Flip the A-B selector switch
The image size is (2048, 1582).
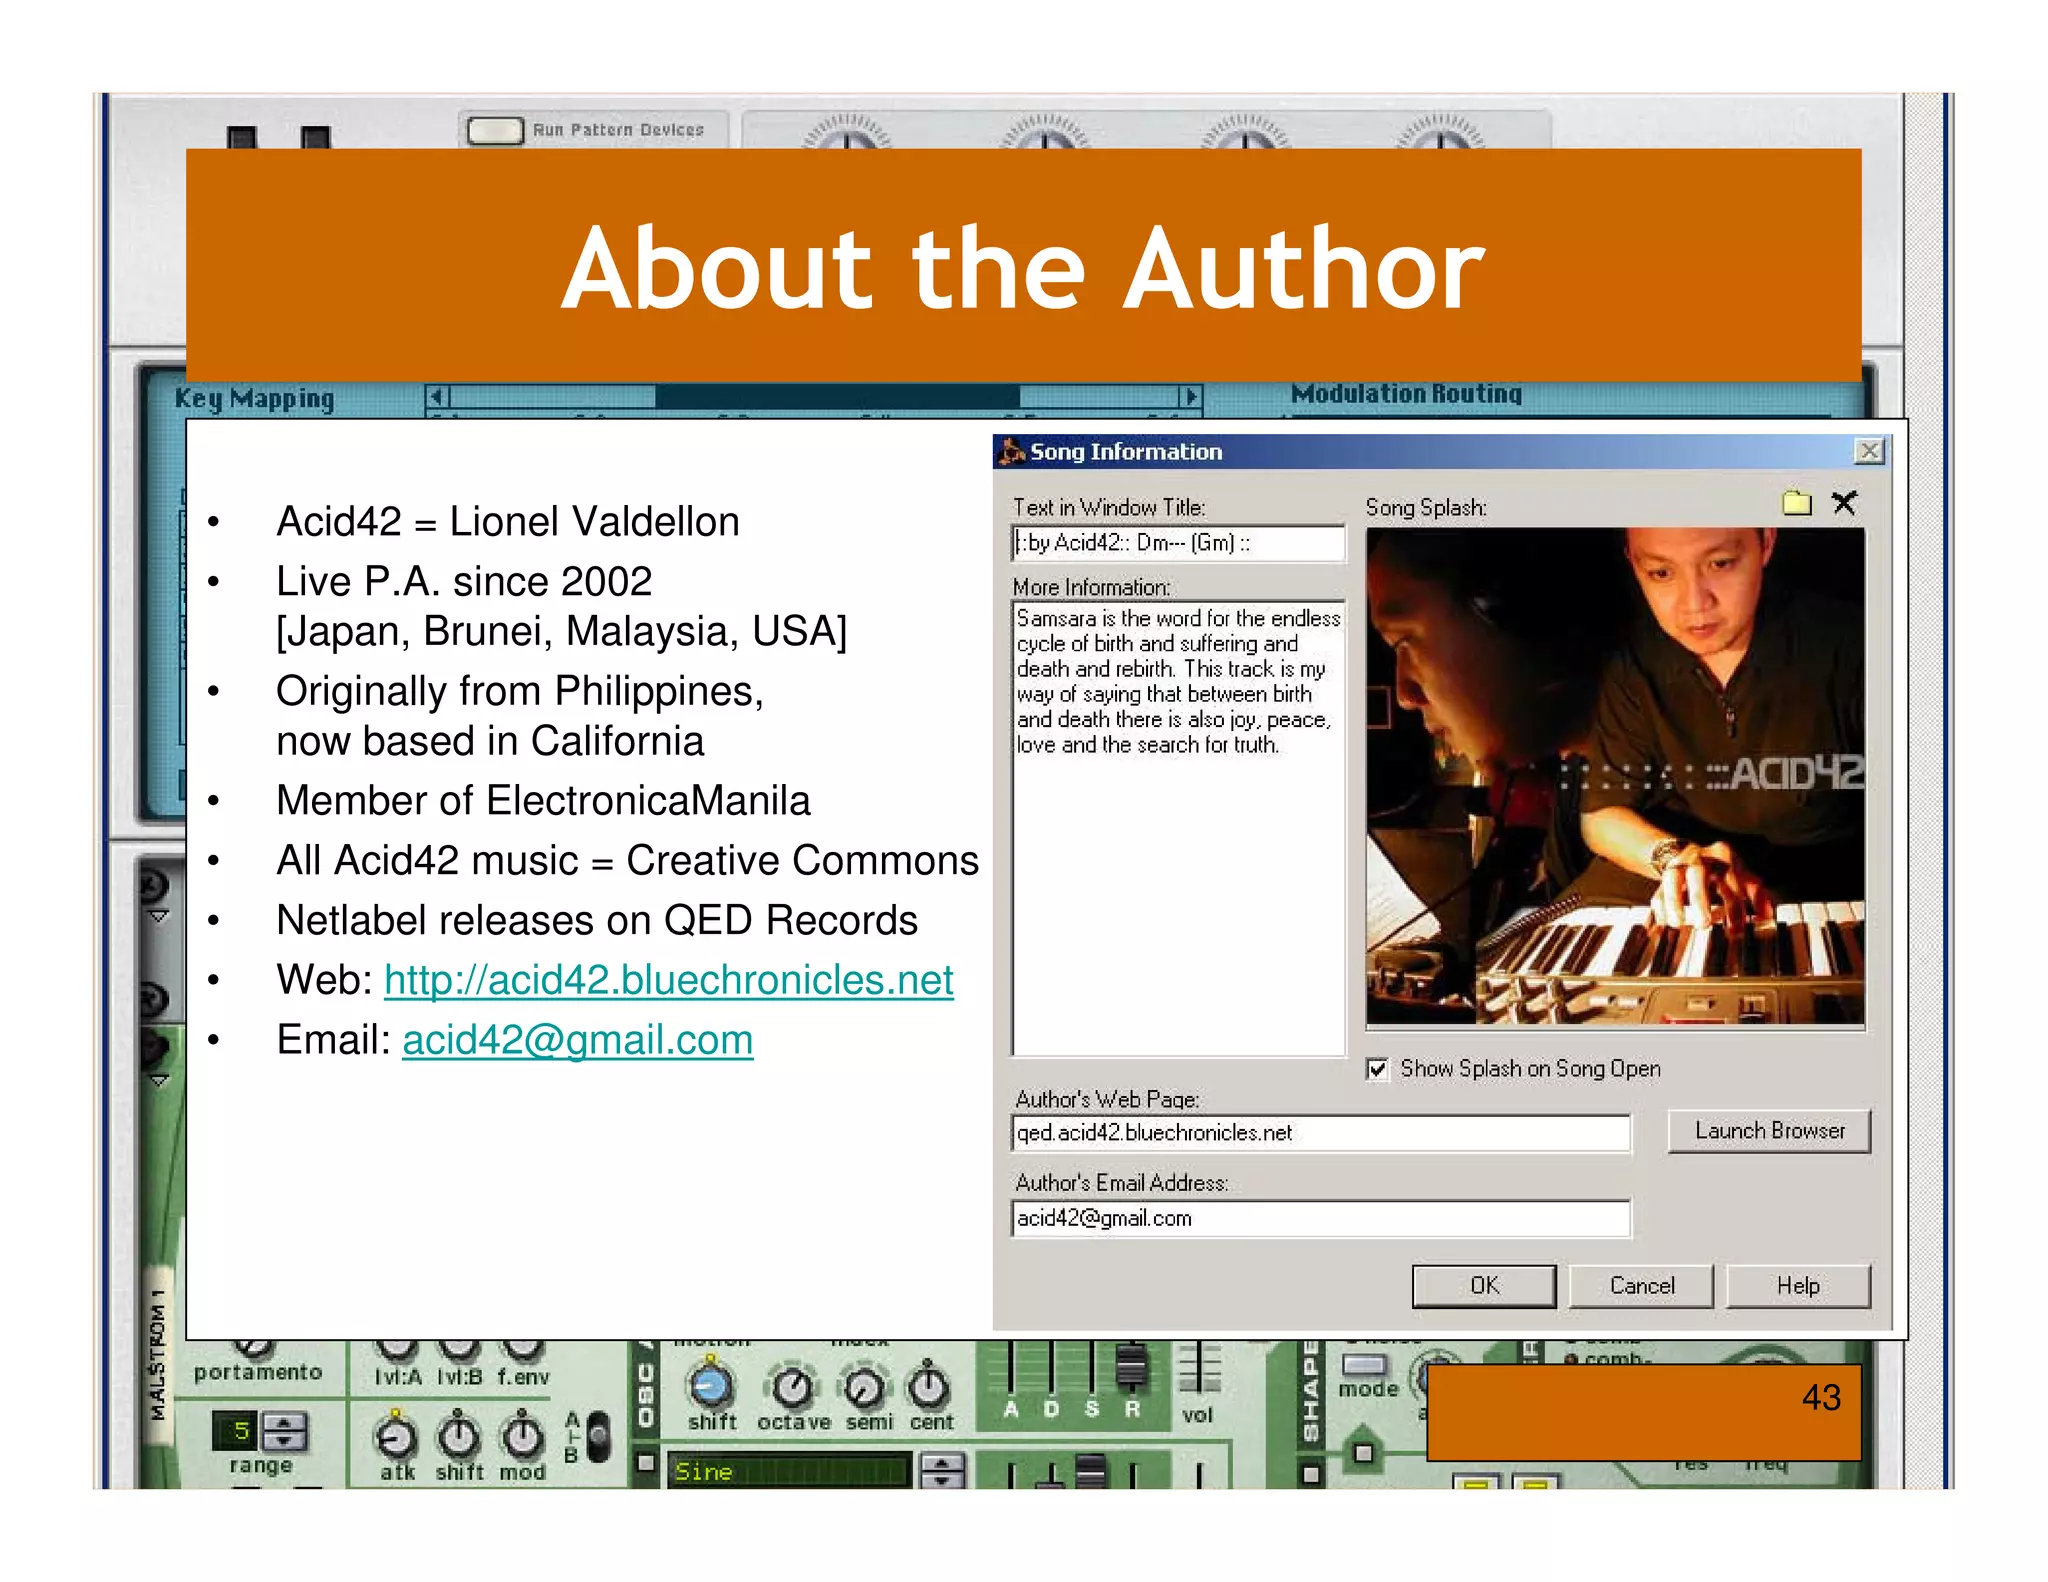pos(598,1437)
